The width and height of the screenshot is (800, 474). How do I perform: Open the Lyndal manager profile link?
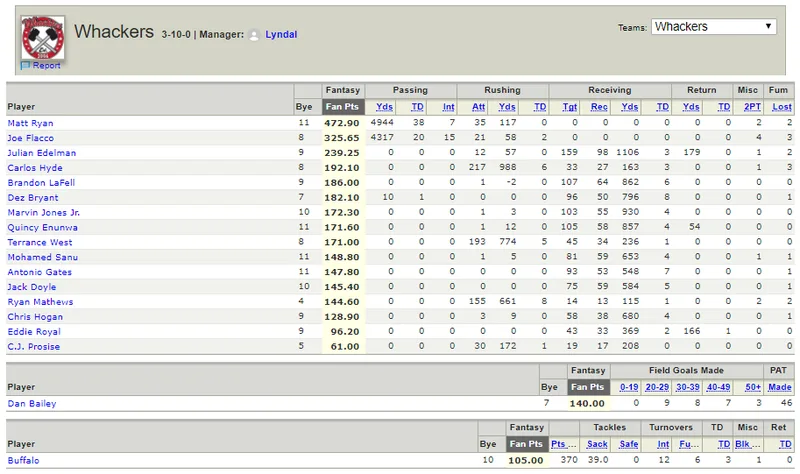tap(281, 34)
